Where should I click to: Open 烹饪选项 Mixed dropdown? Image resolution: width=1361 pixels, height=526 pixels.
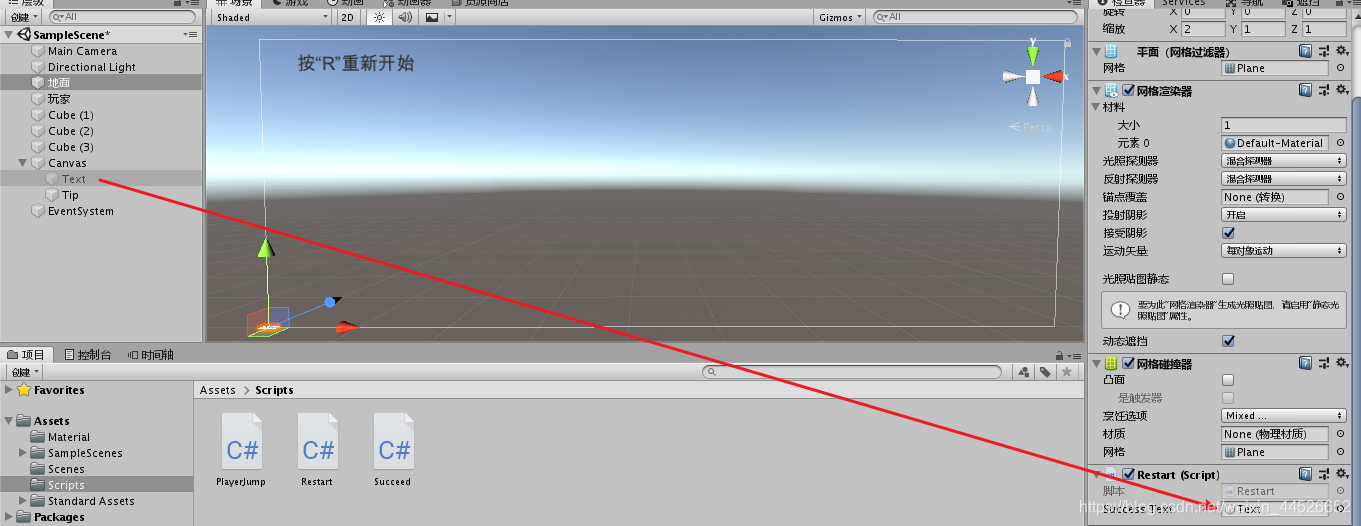(x=1284, y=416)
